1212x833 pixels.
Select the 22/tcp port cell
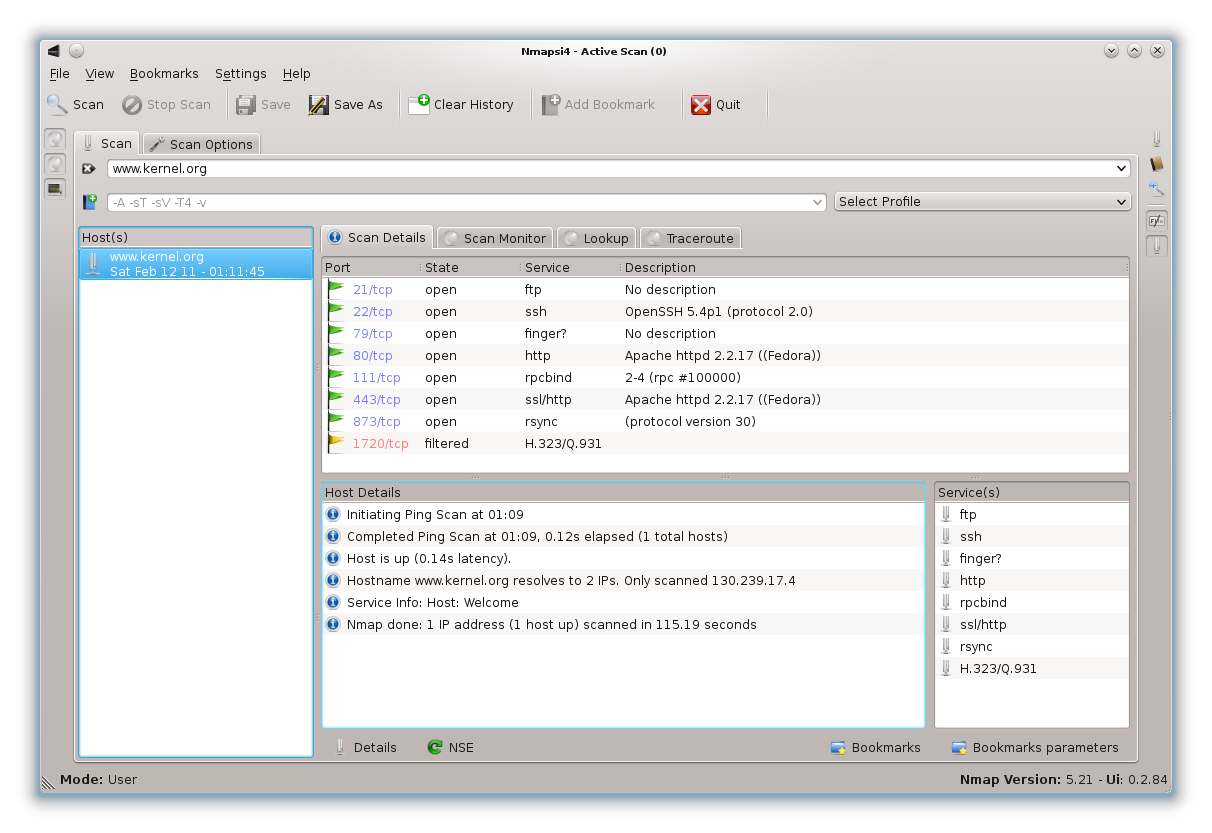pos(372,311)
